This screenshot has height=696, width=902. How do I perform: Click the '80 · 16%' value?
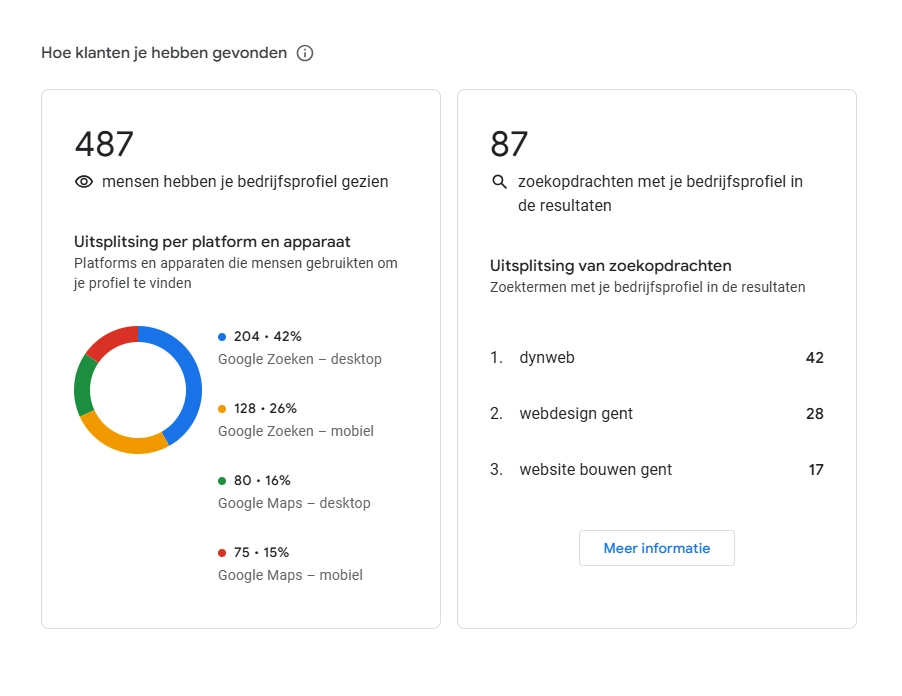tap(262, 480)
